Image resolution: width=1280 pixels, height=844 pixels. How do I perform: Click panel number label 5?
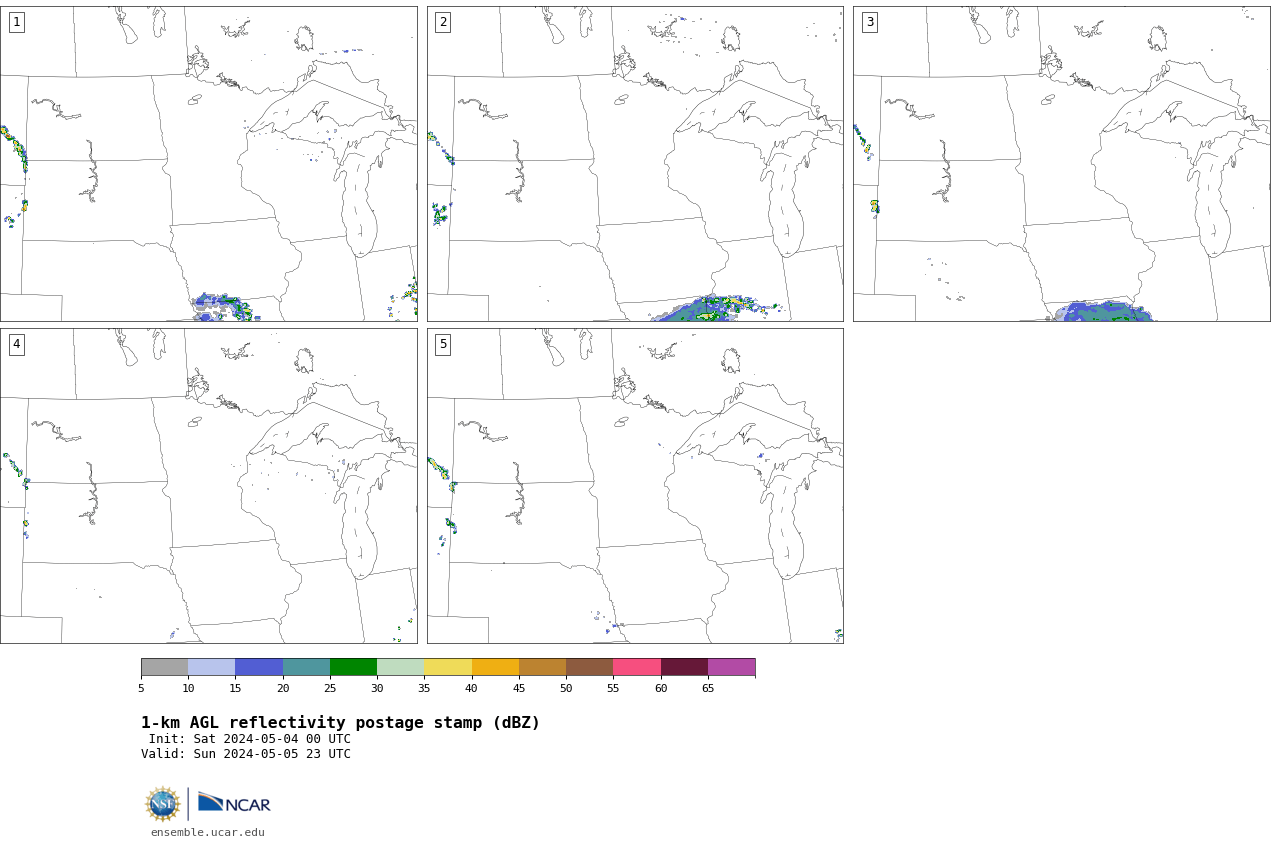[443, 344]
